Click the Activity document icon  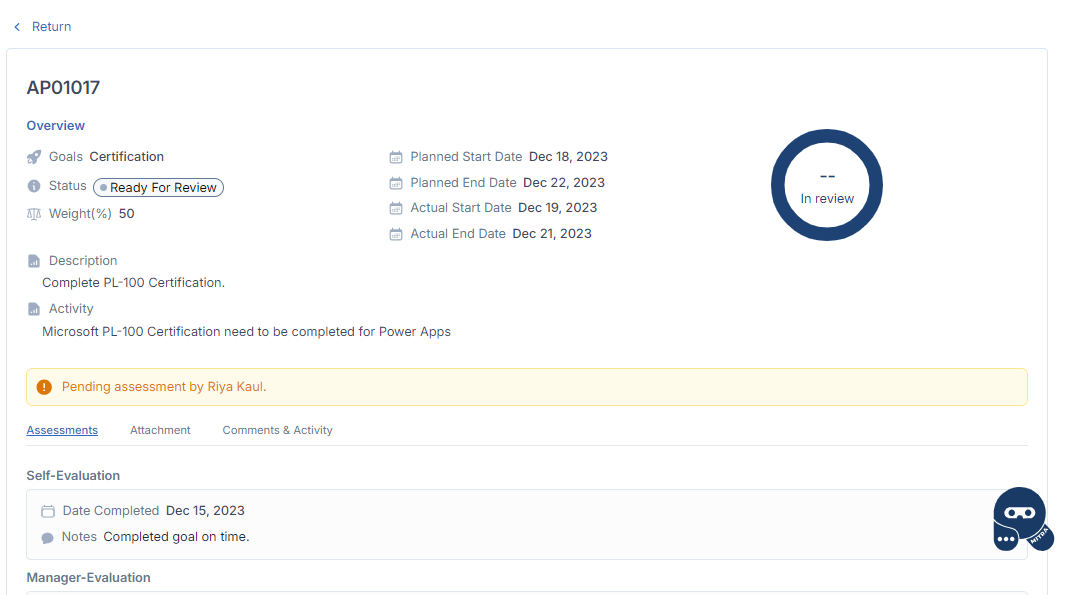coord(34,309)
